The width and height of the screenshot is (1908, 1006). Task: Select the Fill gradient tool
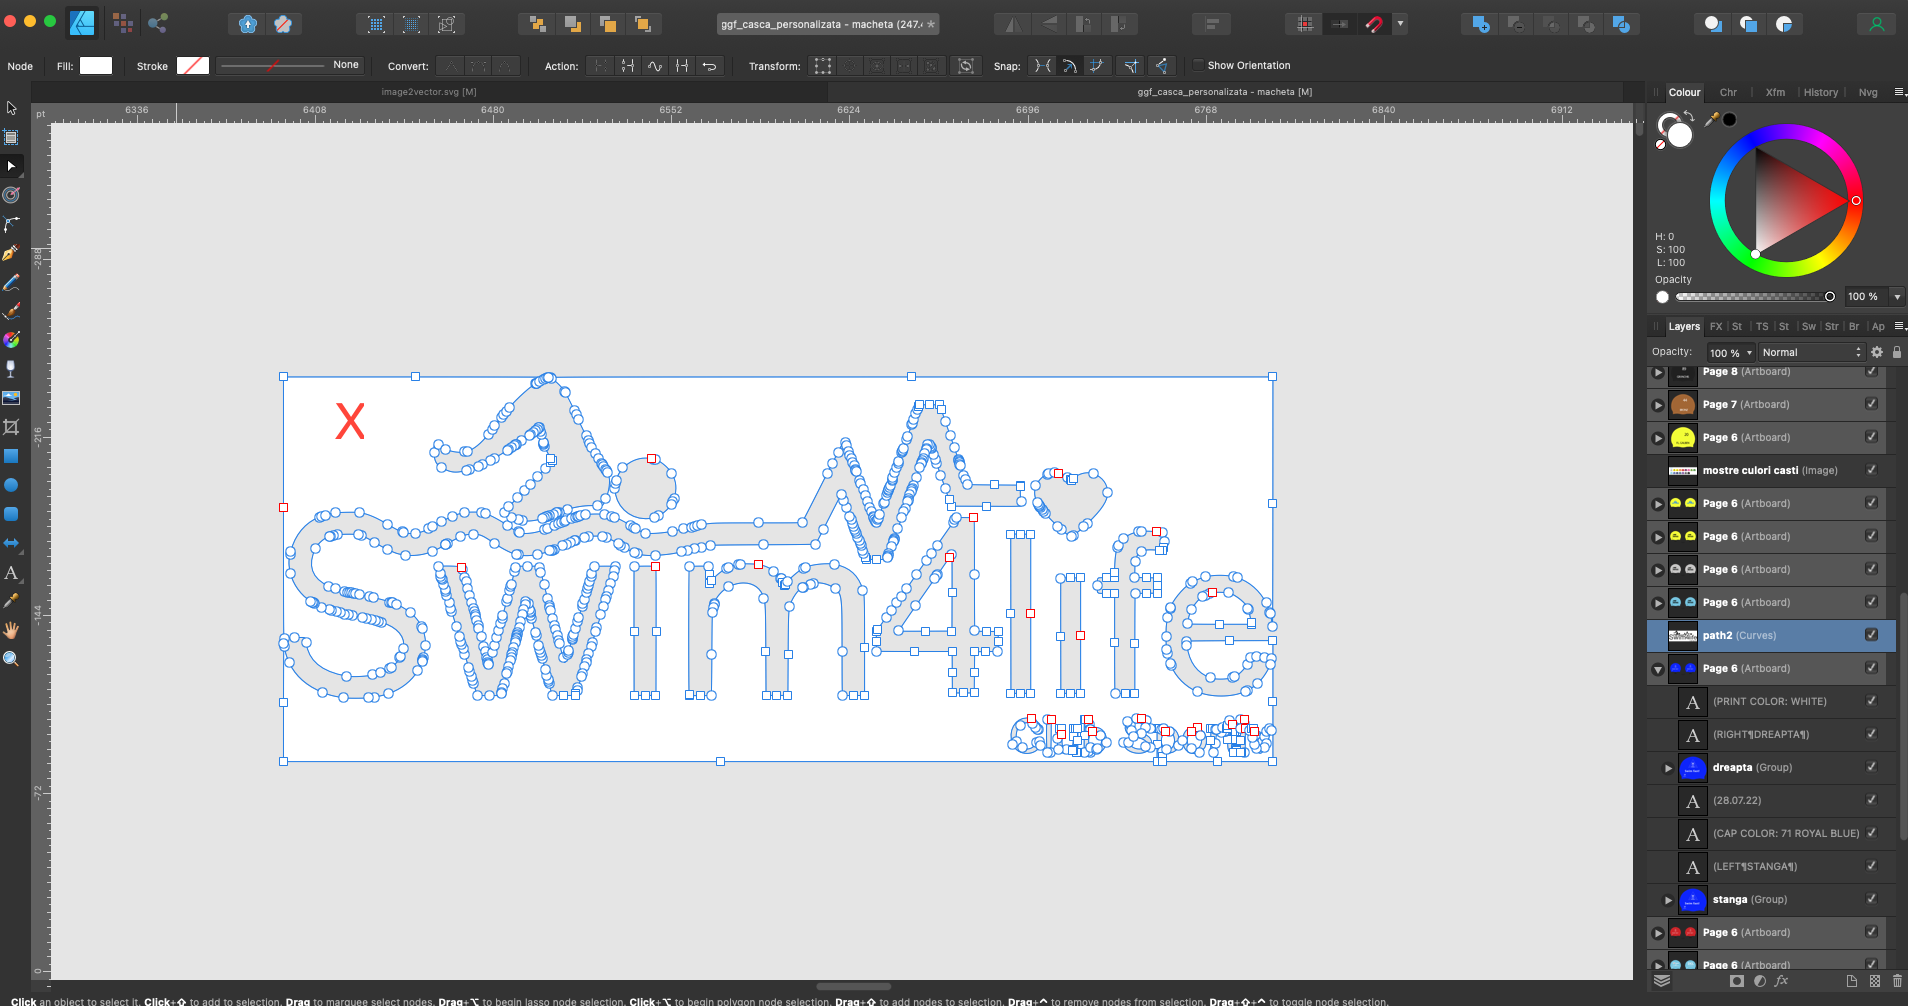pos(12,340)
